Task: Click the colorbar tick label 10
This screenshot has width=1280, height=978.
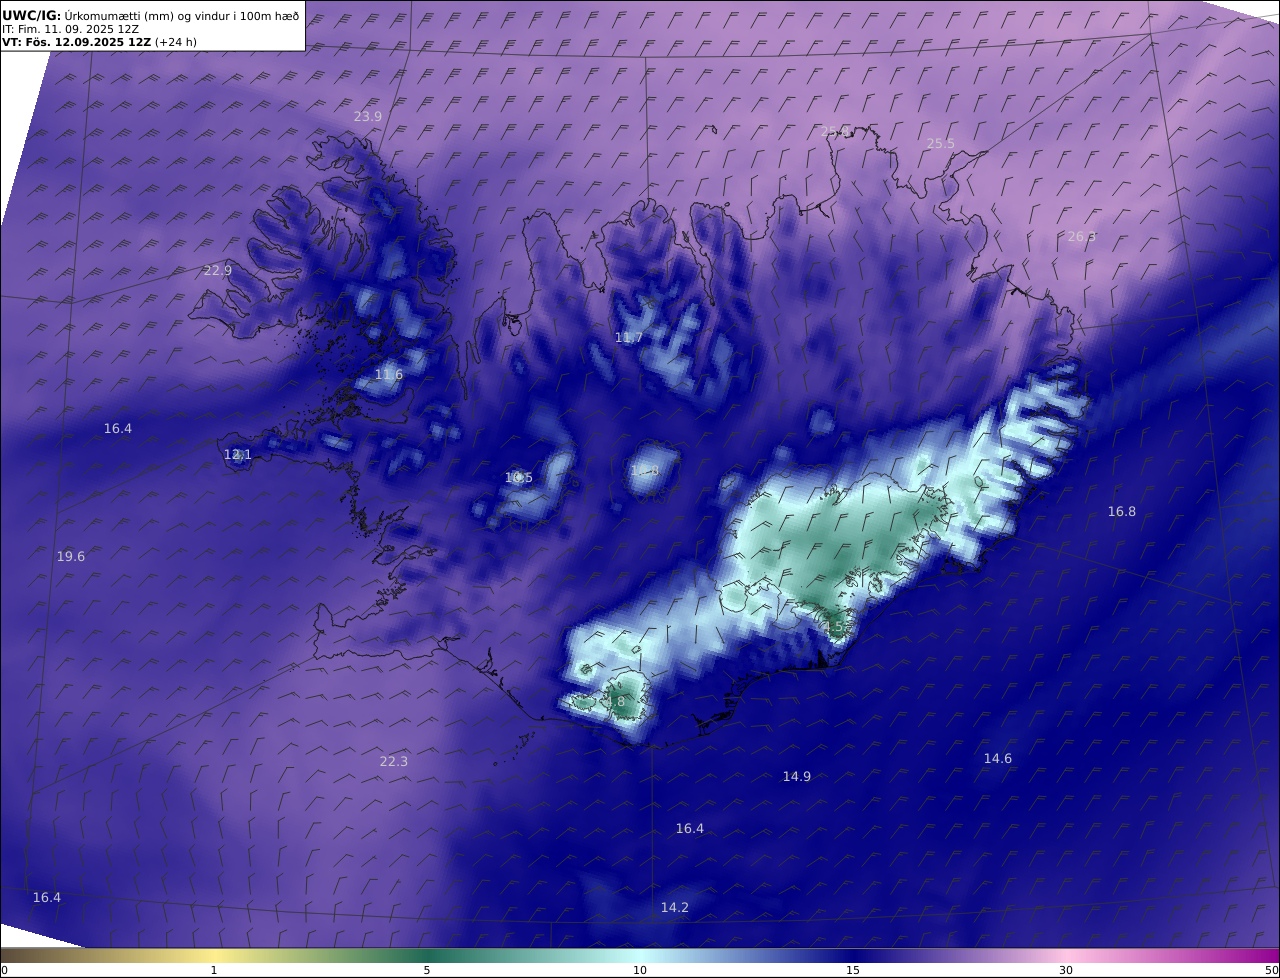Action: pos(640,970)
